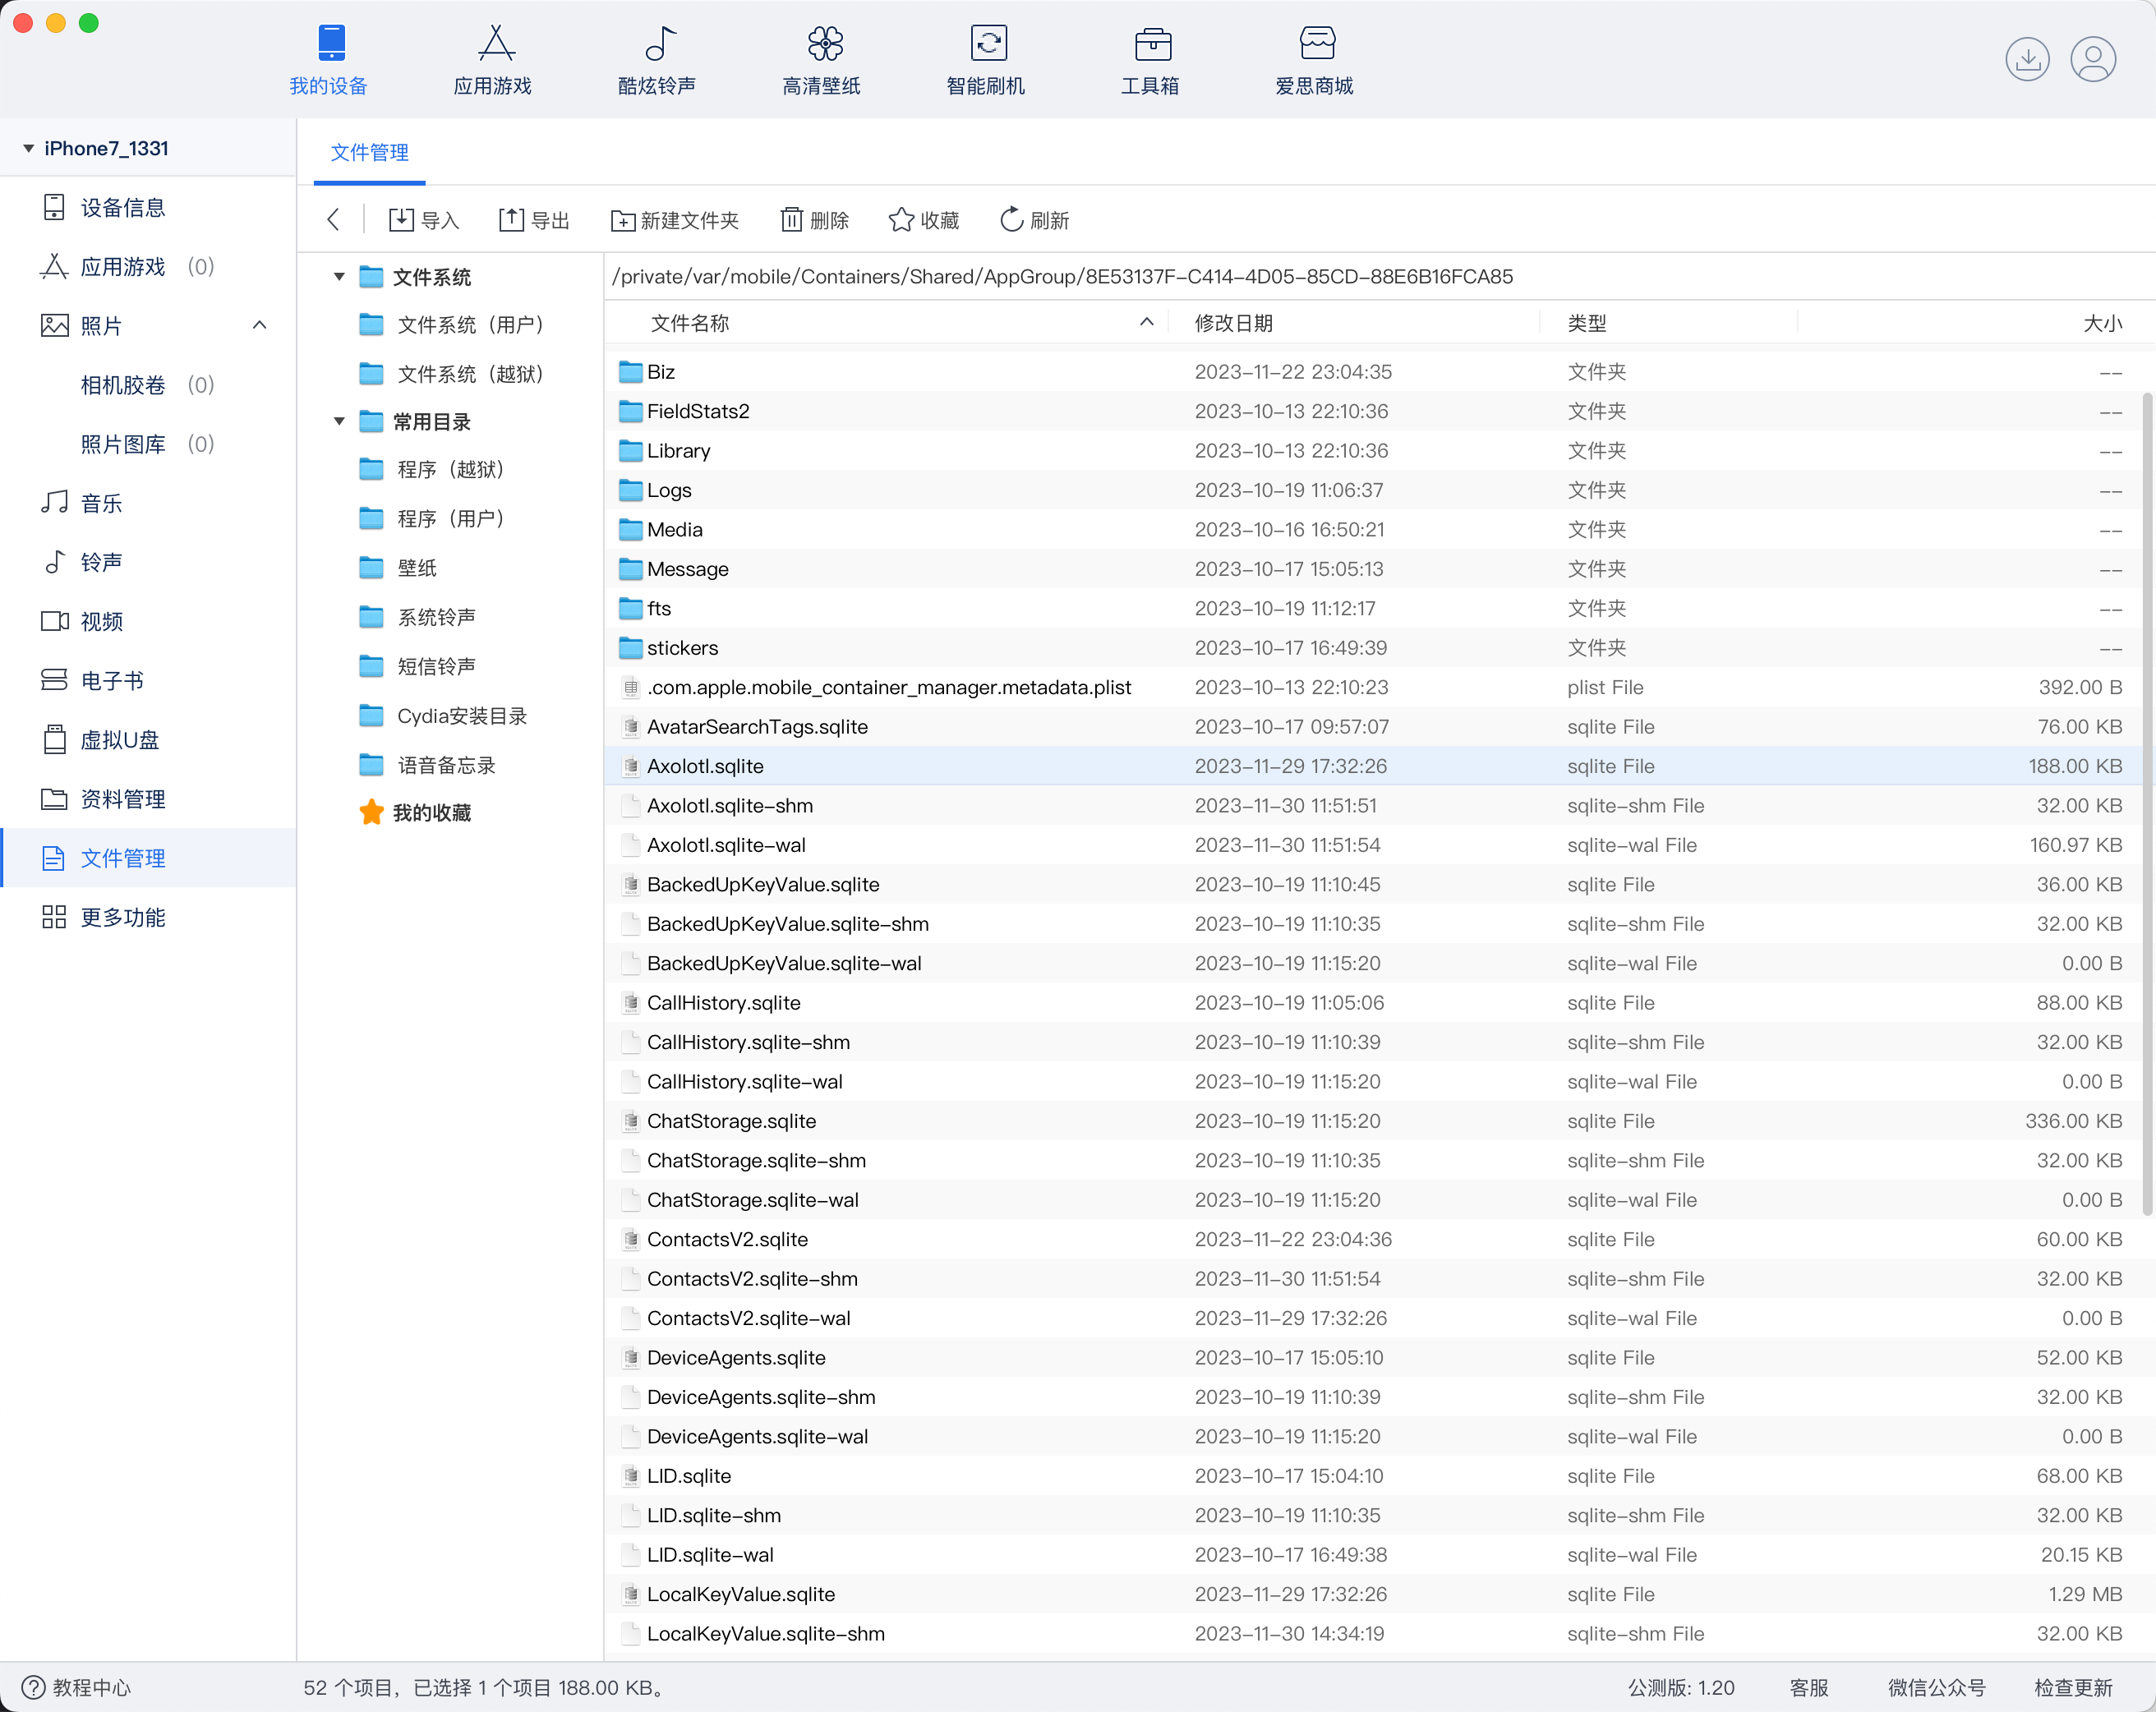Open 资料管理 in the sidebar
This screenshot has height=1712, width=2156.
click(148, 799)
